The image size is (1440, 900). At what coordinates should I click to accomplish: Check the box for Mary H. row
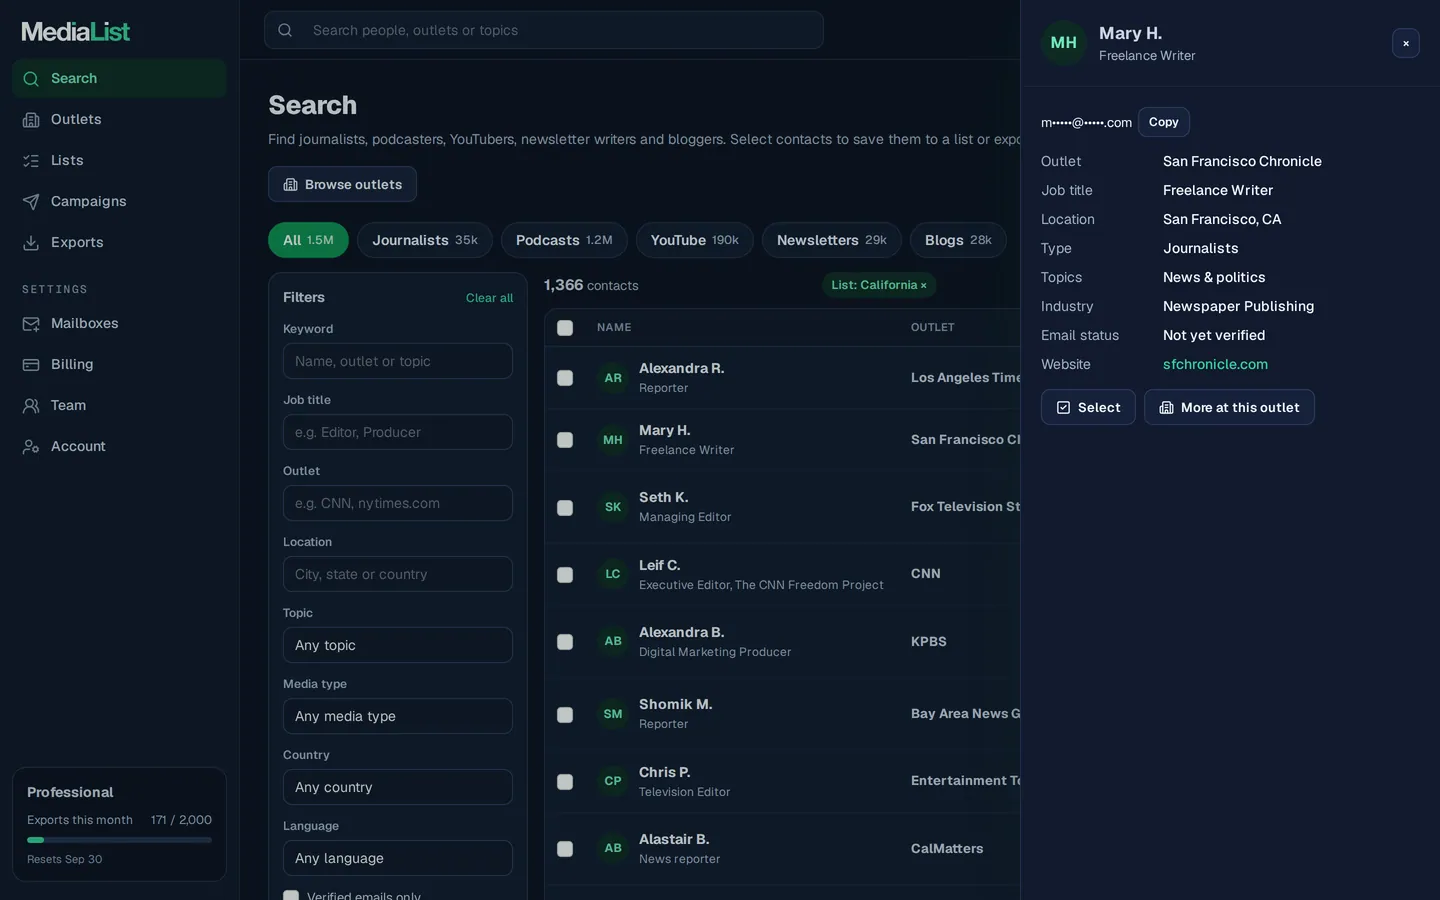pyautogui.click(x=565, y=440)
